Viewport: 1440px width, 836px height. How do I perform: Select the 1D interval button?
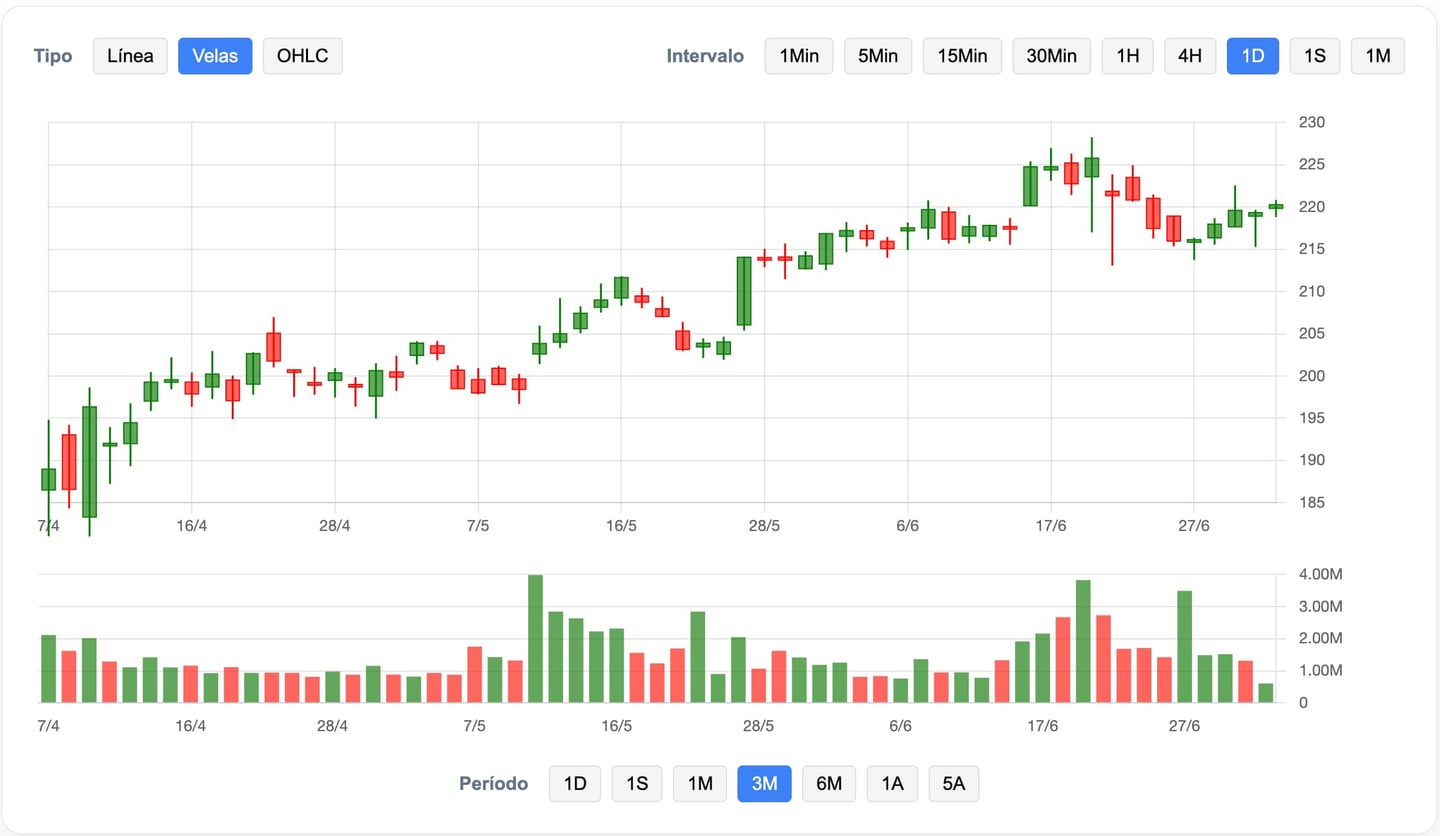(x=1252, y=56)
